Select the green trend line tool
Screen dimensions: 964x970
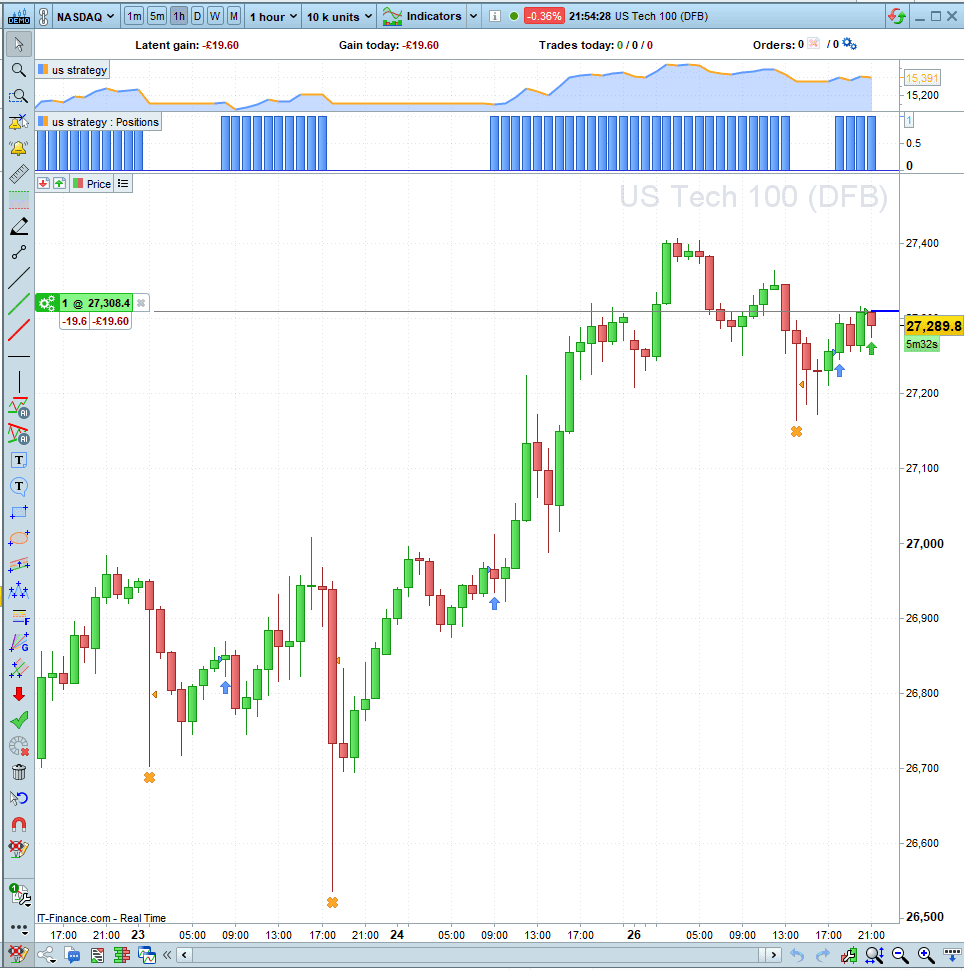coord(19,304)
